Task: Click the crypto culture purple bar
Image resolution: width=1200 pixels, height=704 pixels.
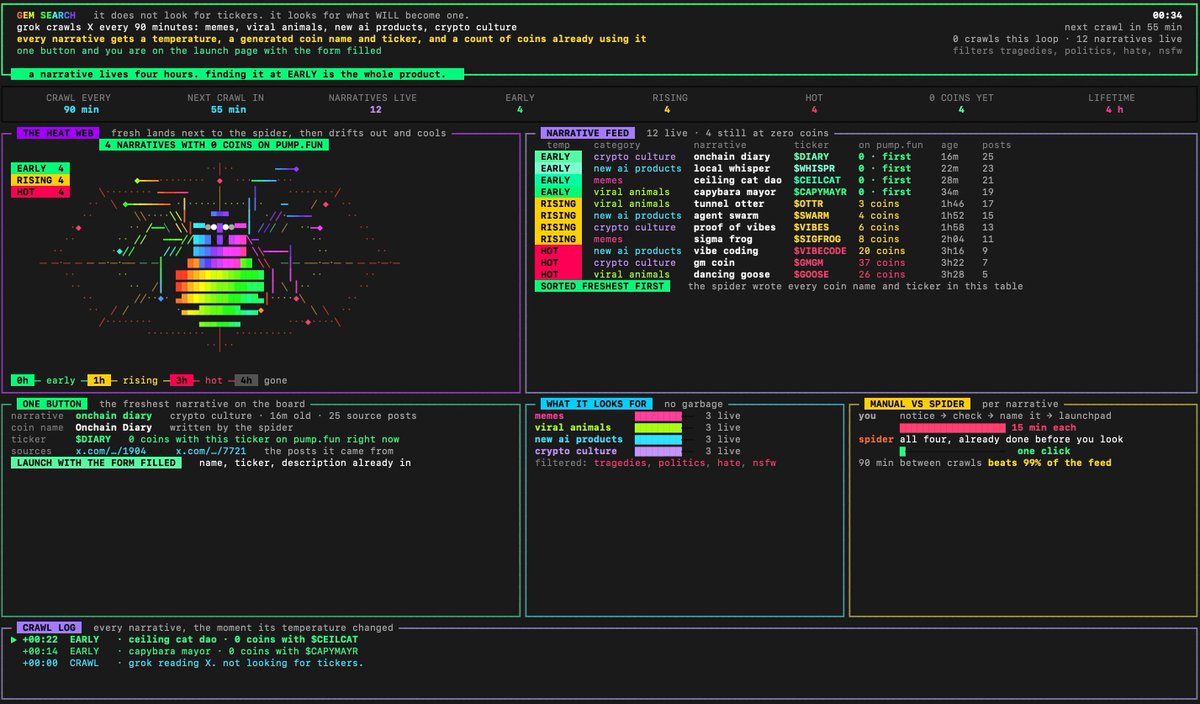Action: tap(658, 451)
